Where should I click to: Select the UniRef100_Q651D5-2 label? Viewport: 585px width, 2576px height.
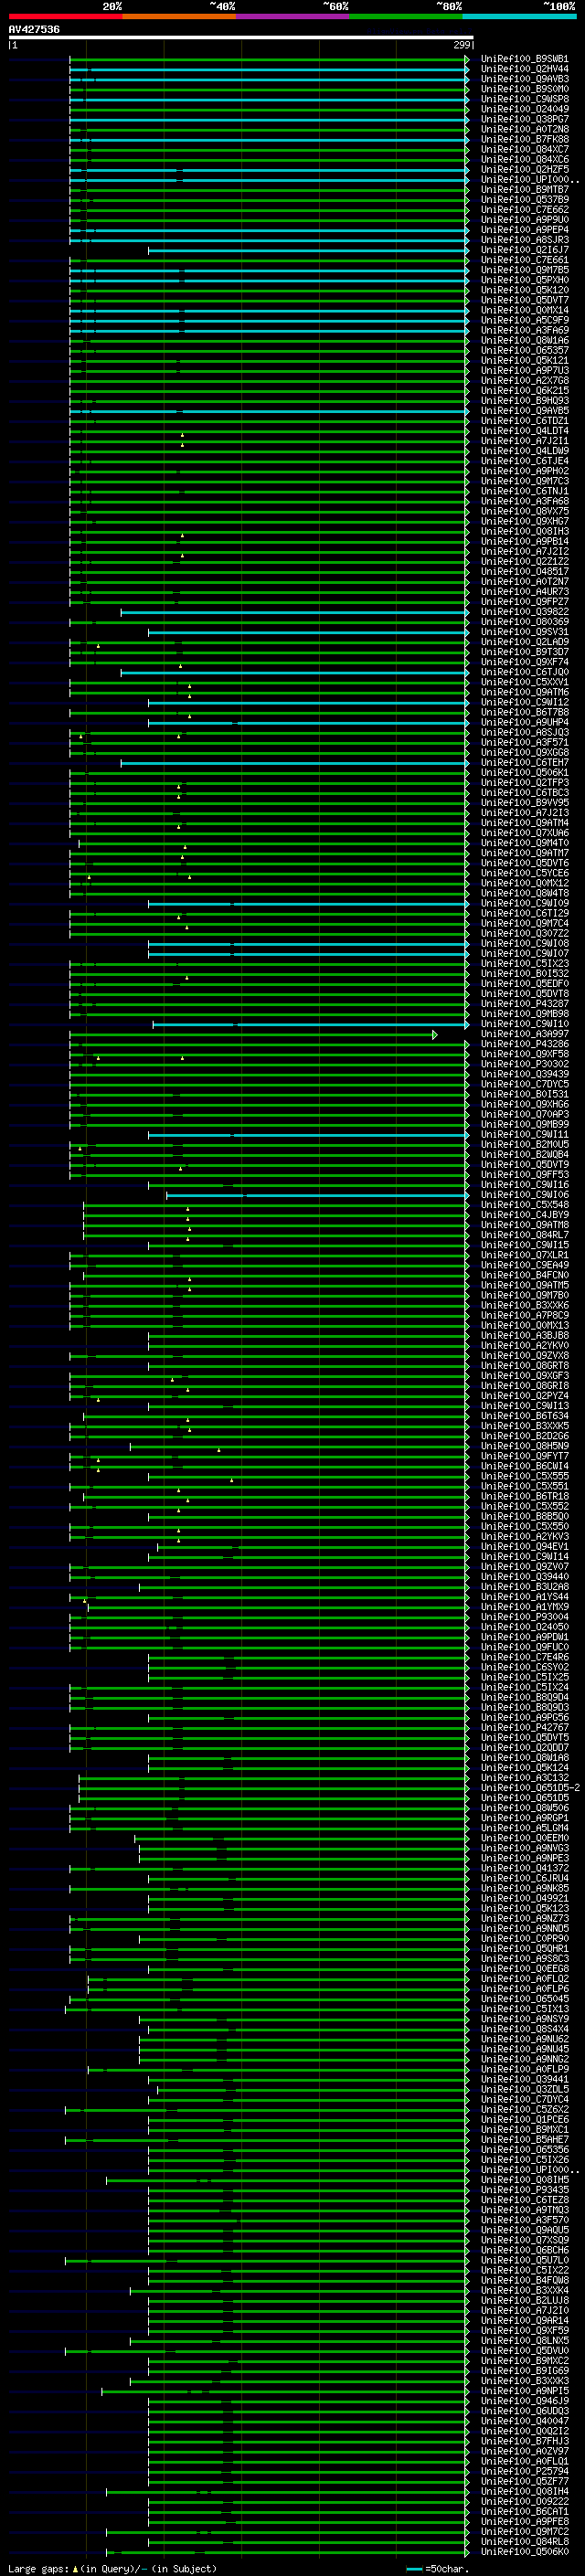pyautogui.click(x=530, y=1788)
